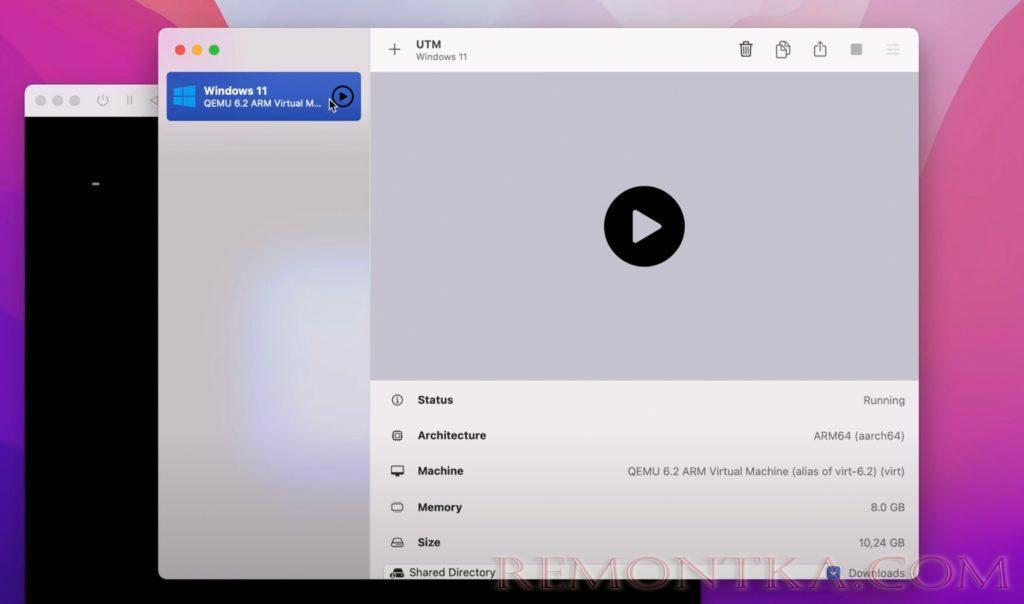
Task: Delete the VM with the trash icon
Action: click(x=746, y=50)
